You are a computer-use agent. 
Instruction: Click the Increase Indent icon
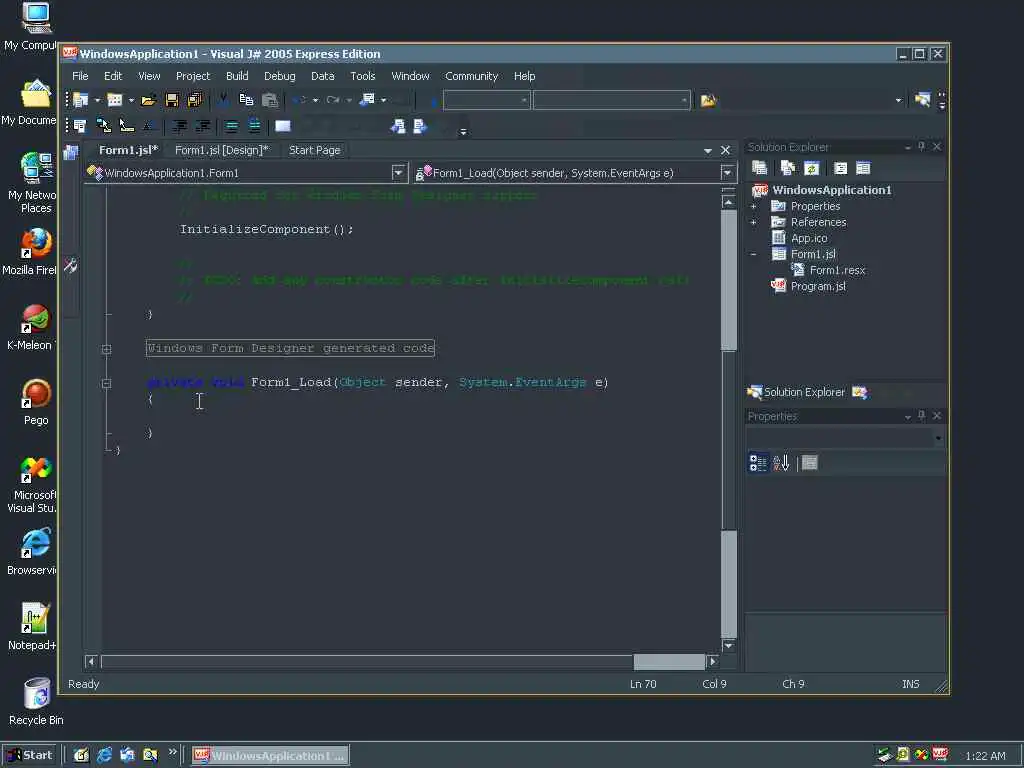(203, 126)
